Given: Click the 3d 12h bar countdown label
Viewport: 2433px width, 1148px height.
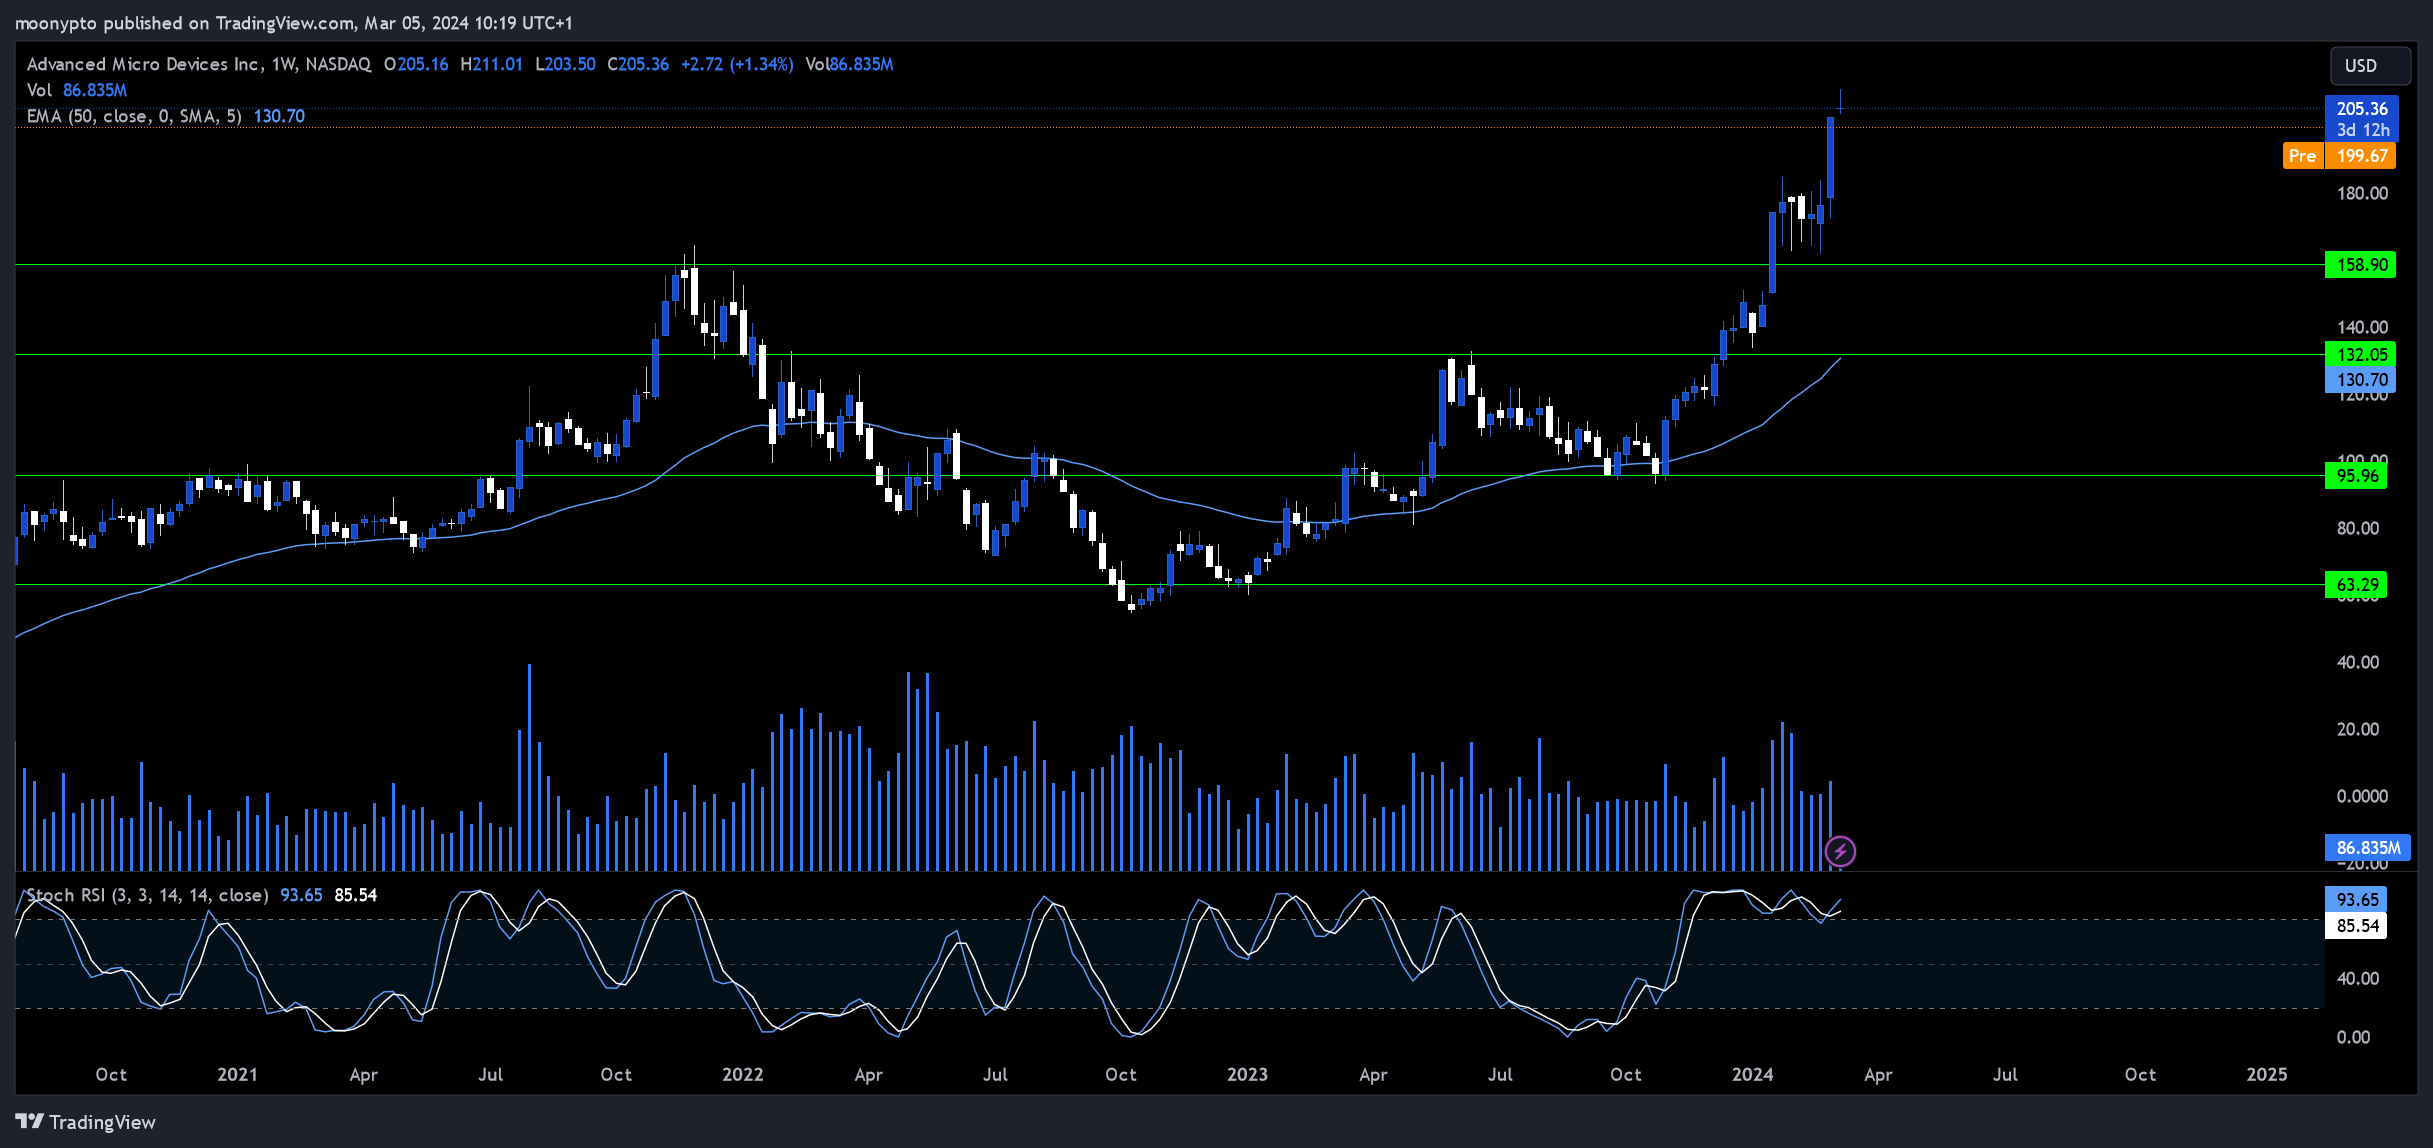Looking at the screenshot, I should [2362, 131].
